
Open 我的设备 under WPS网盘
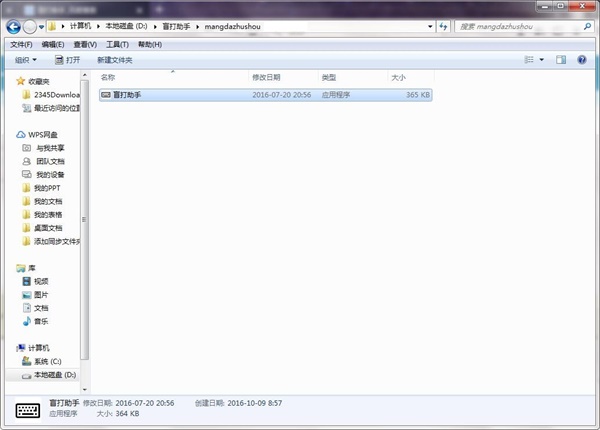[x=43, y=175]
